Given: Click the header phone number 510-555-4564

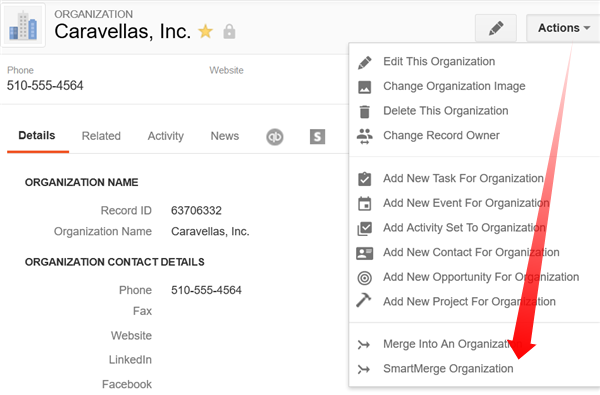Looking at the screenshot, I should [45, 85].
